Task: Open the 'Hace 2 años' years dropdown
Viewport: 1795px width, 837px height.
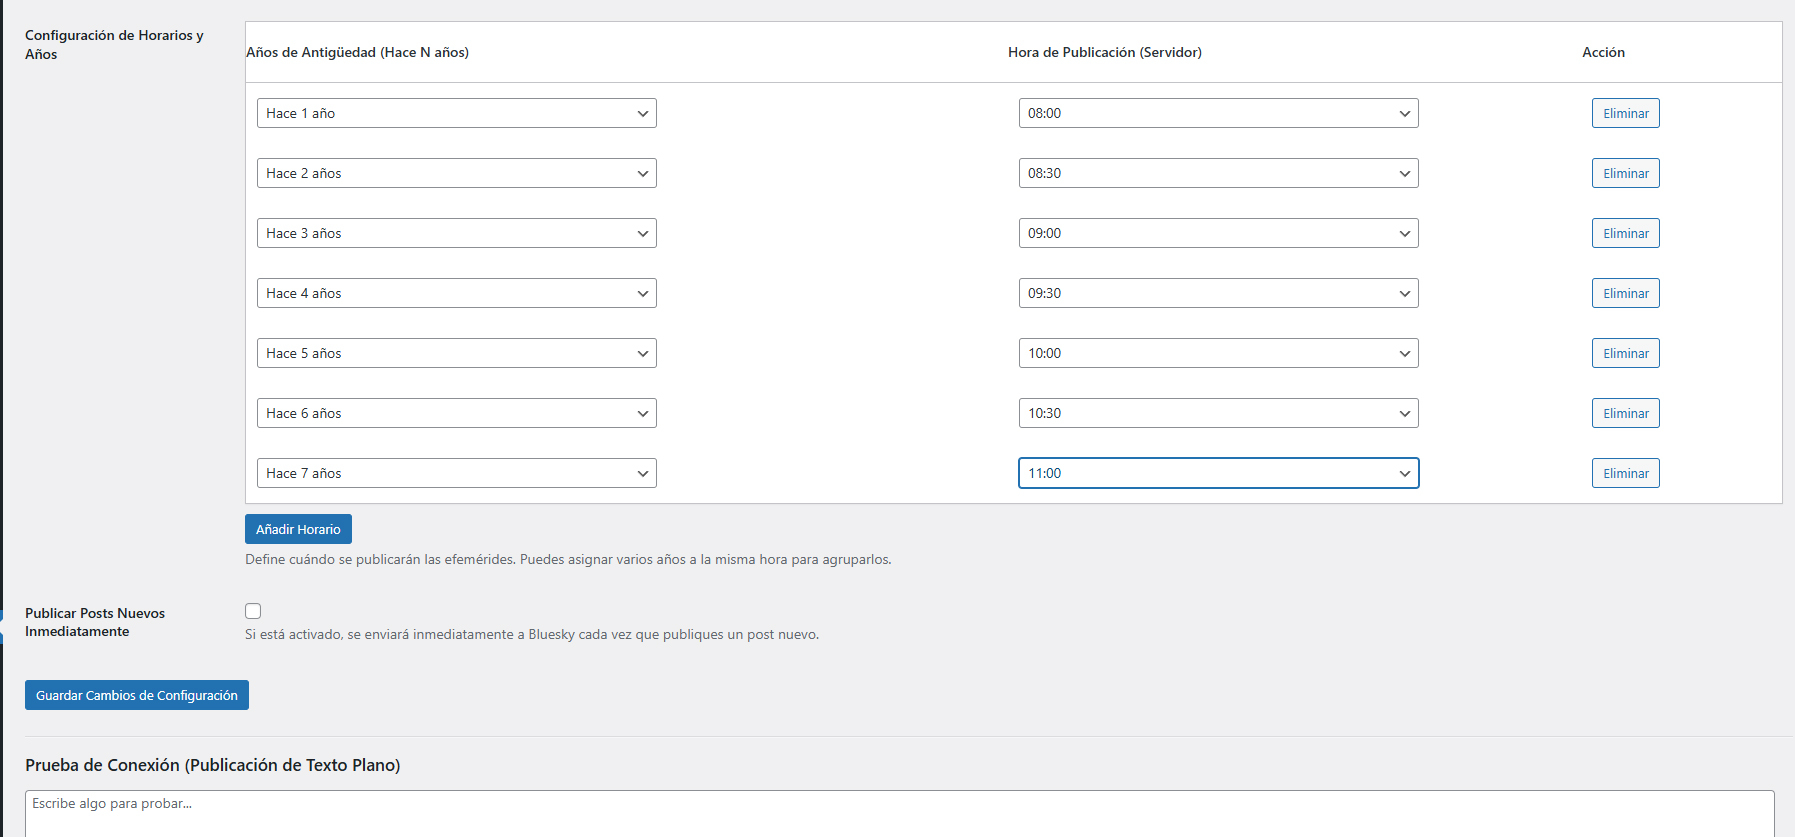Action: (456, 173)
